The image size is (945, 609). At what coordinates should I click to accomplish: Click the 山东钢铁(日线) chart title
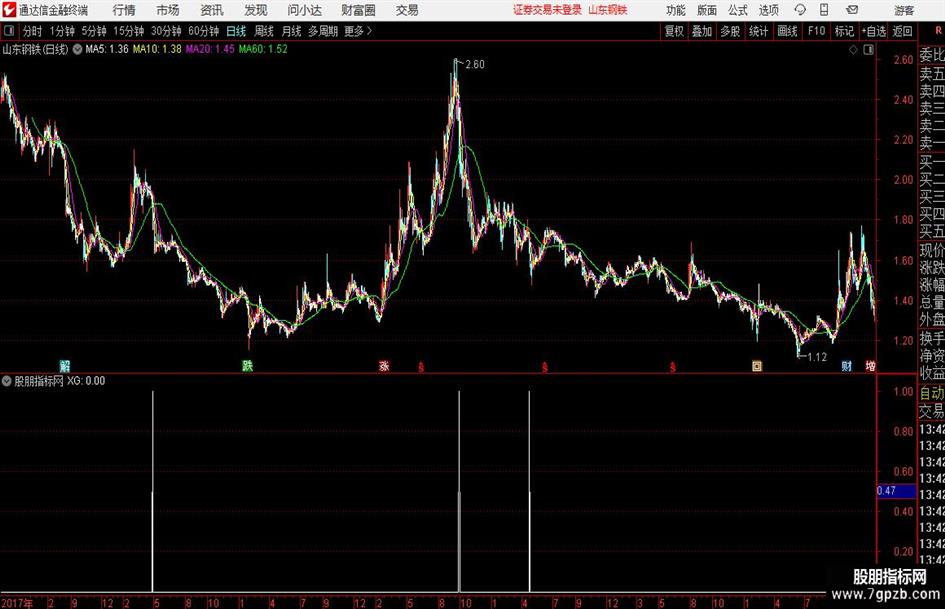tap(36, 49)
